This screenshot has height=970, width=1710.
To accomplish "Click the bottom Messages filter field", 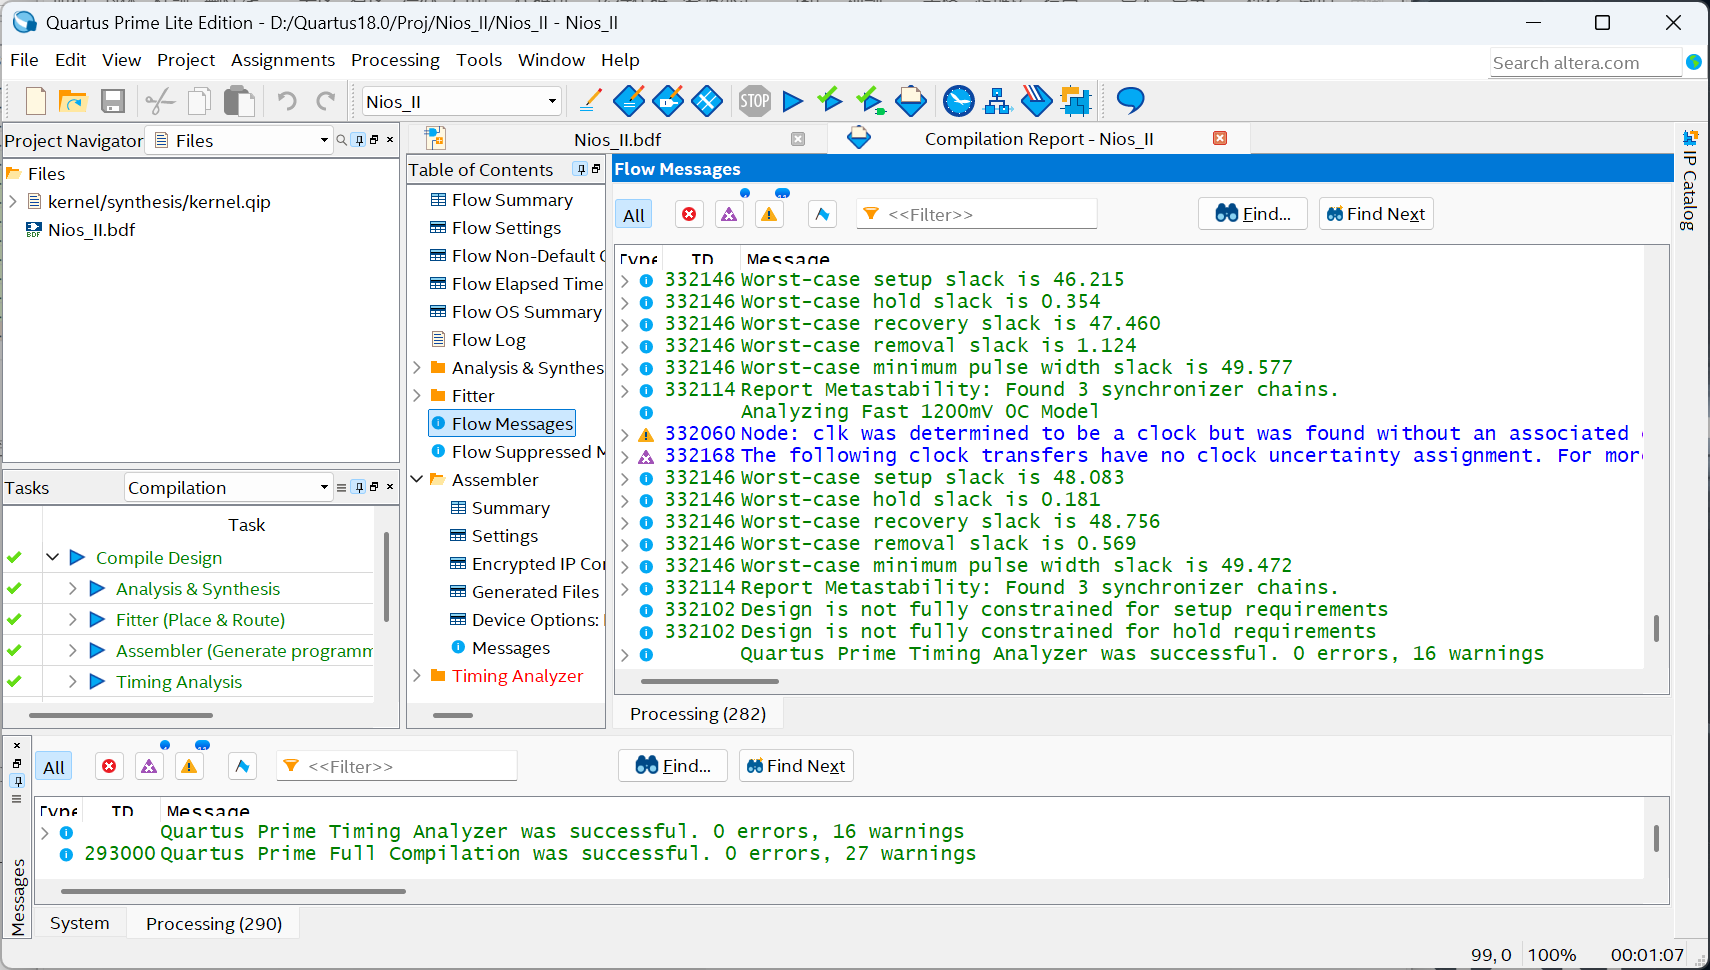I will pos(397,766).
